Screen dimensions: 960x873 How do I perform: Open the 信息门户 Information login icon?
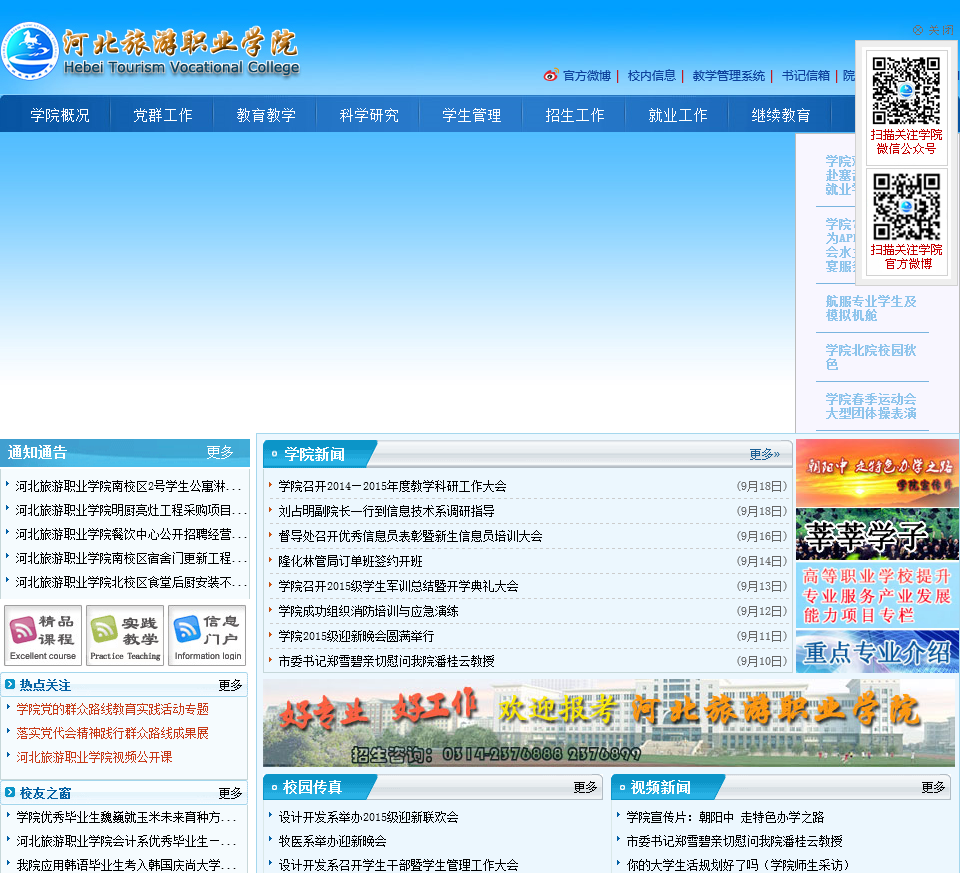point(207,635)
